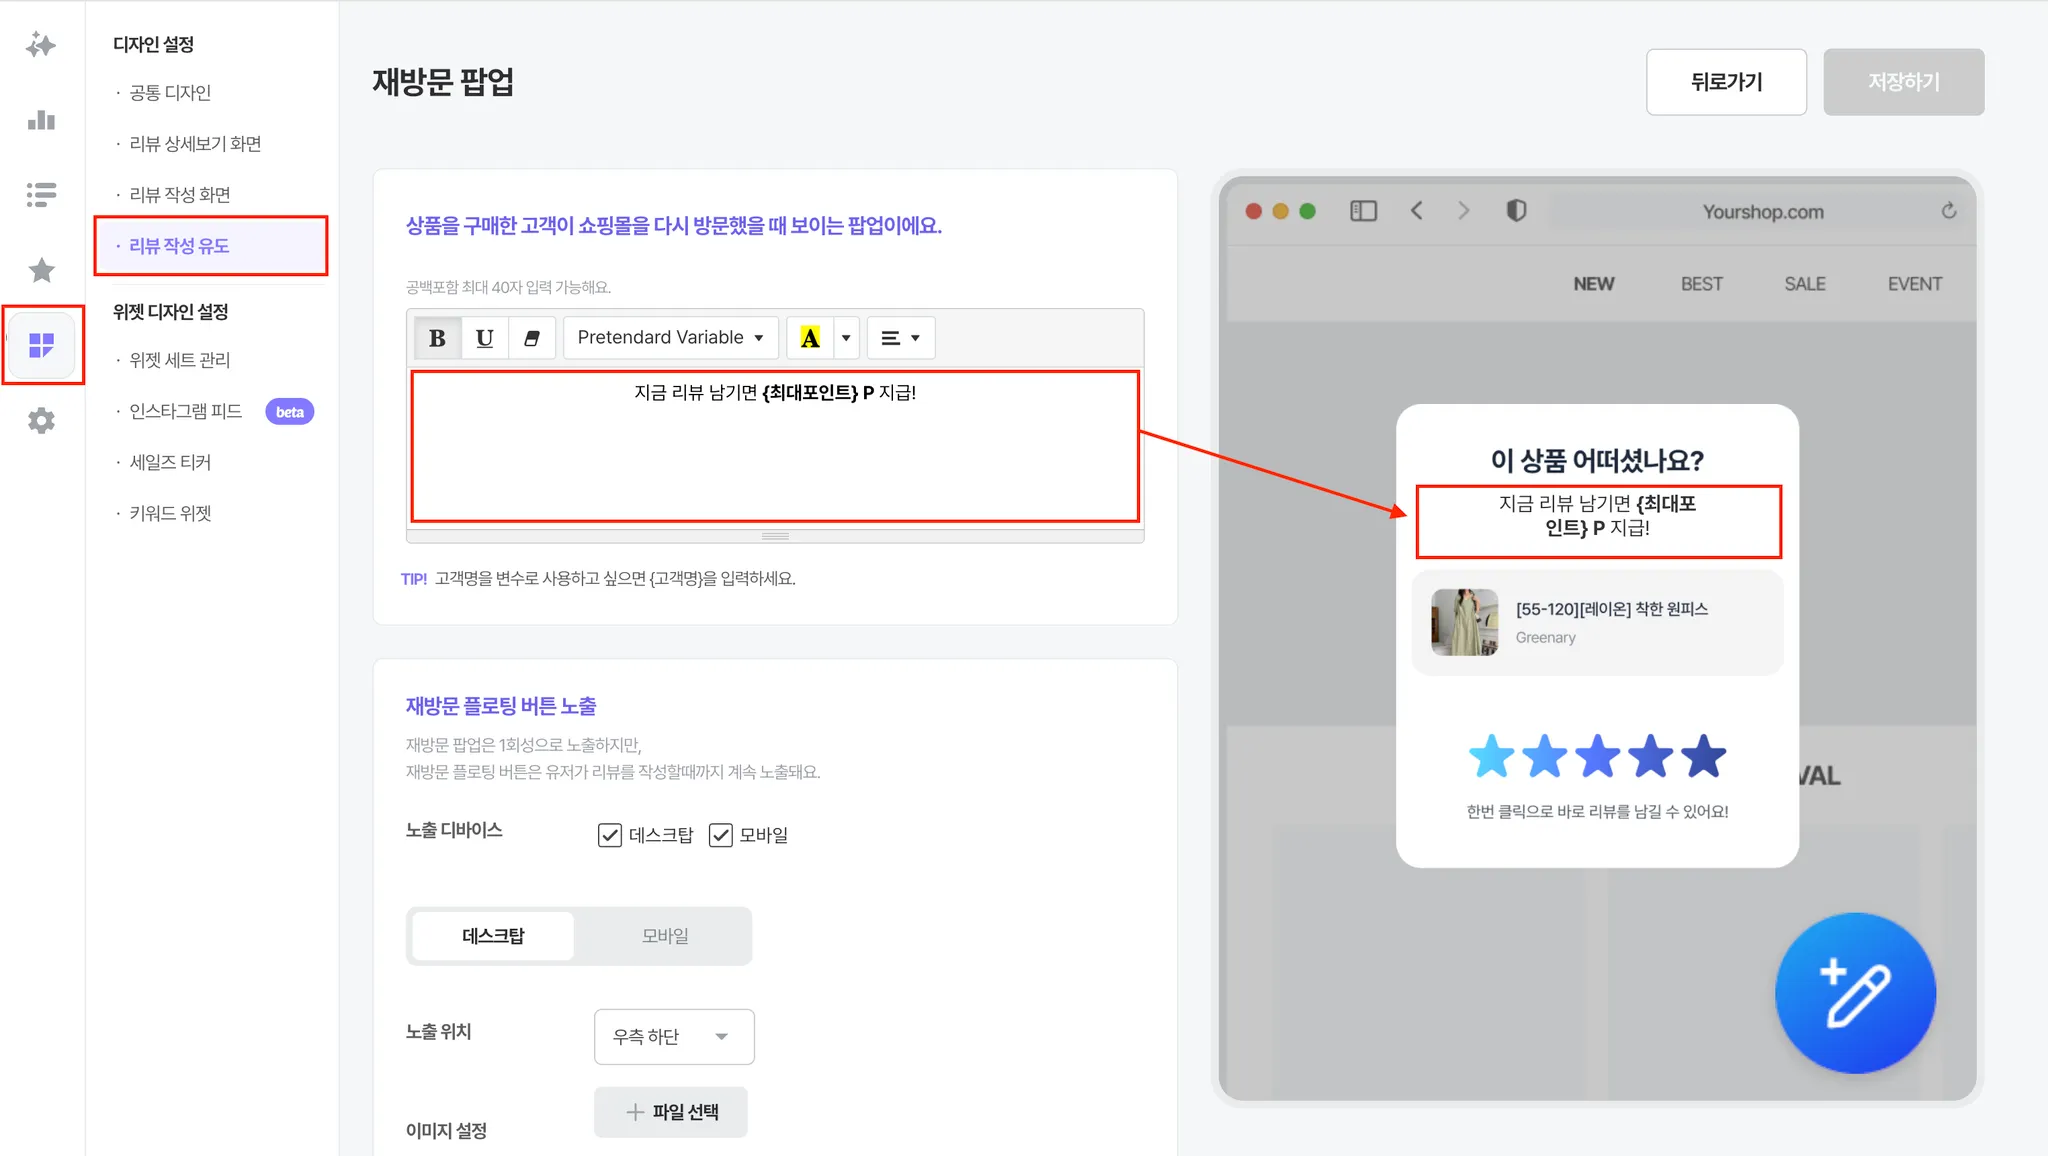Open the gear settings sidebar icon
Image resolution: width=2048 pixels, height=1156 pixels.
(41, 421)
